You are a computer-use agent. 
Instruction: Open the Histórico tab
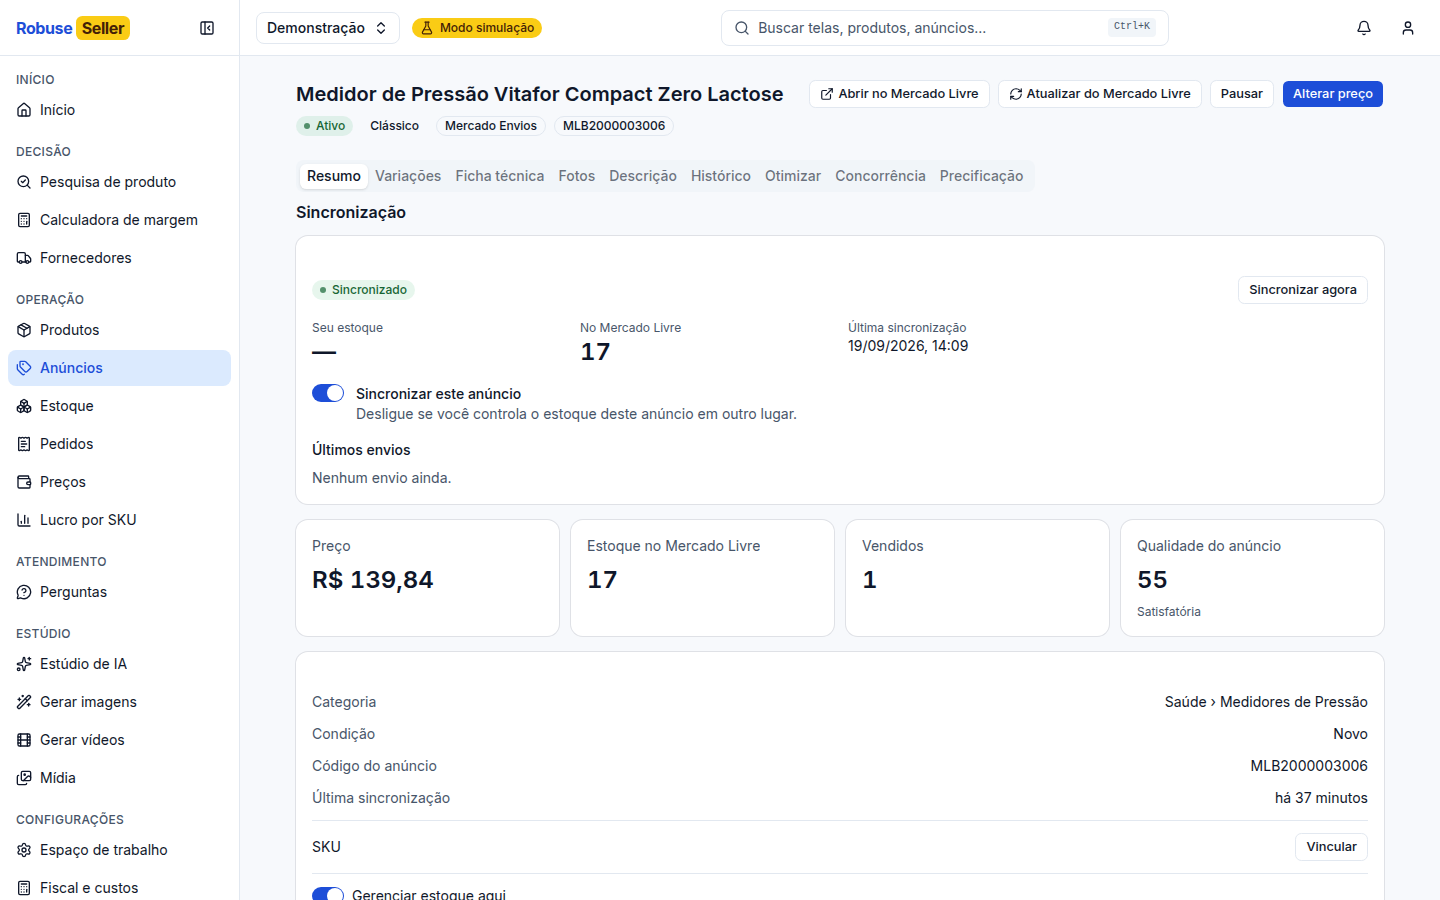click(721, 176)
